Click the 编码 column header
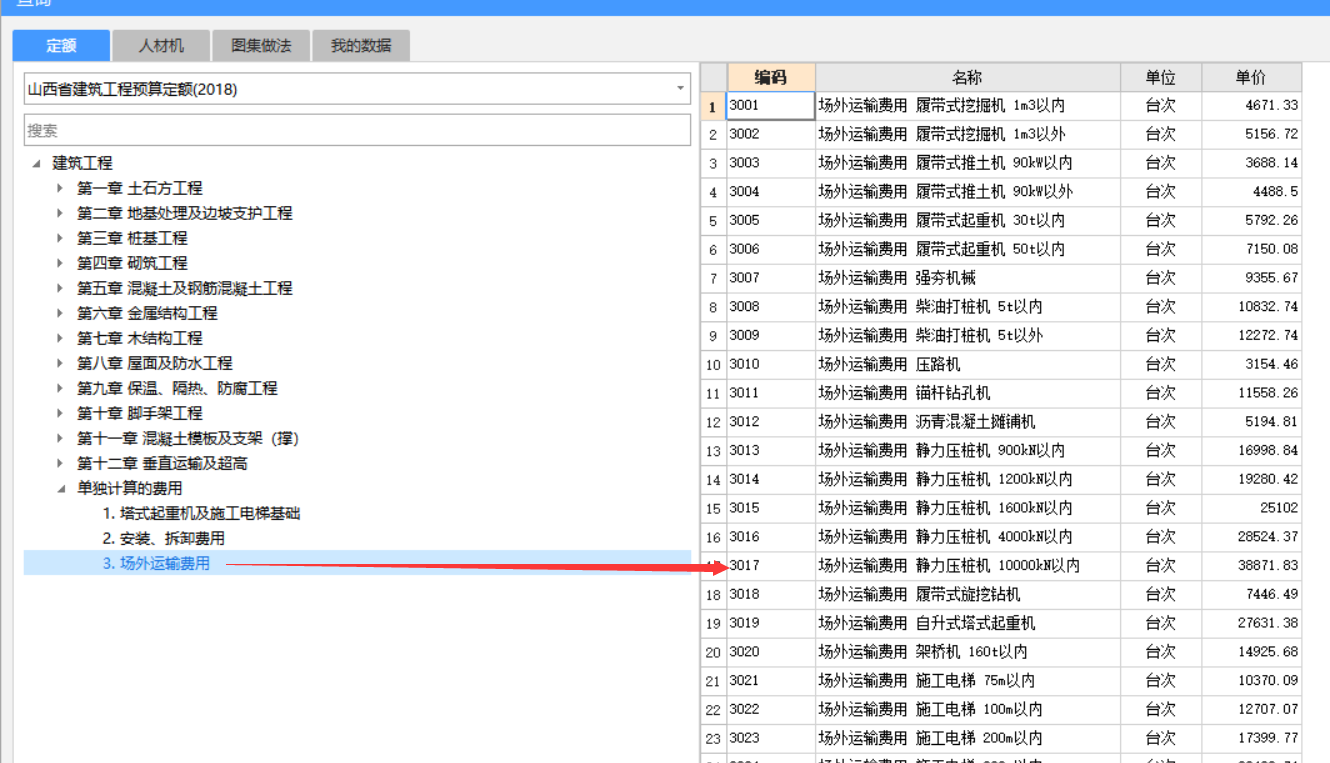The width and height of the screenshot is (1330, 763). [771, 77]
